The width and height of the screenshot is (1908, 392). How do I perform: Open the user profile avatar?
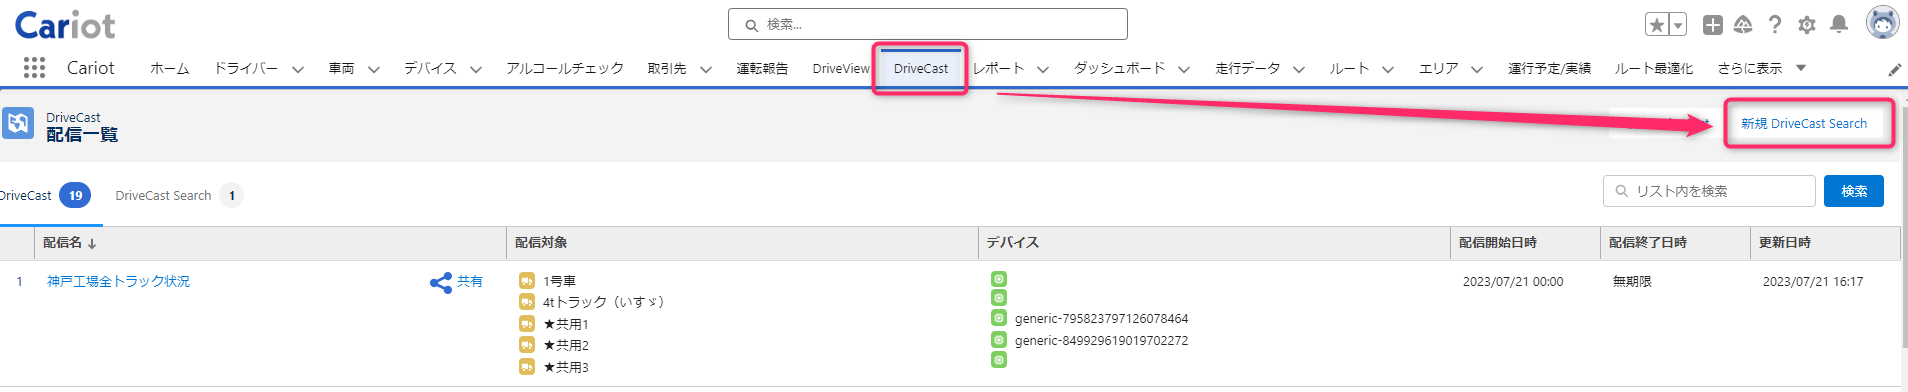click(x=1883, y=23)
